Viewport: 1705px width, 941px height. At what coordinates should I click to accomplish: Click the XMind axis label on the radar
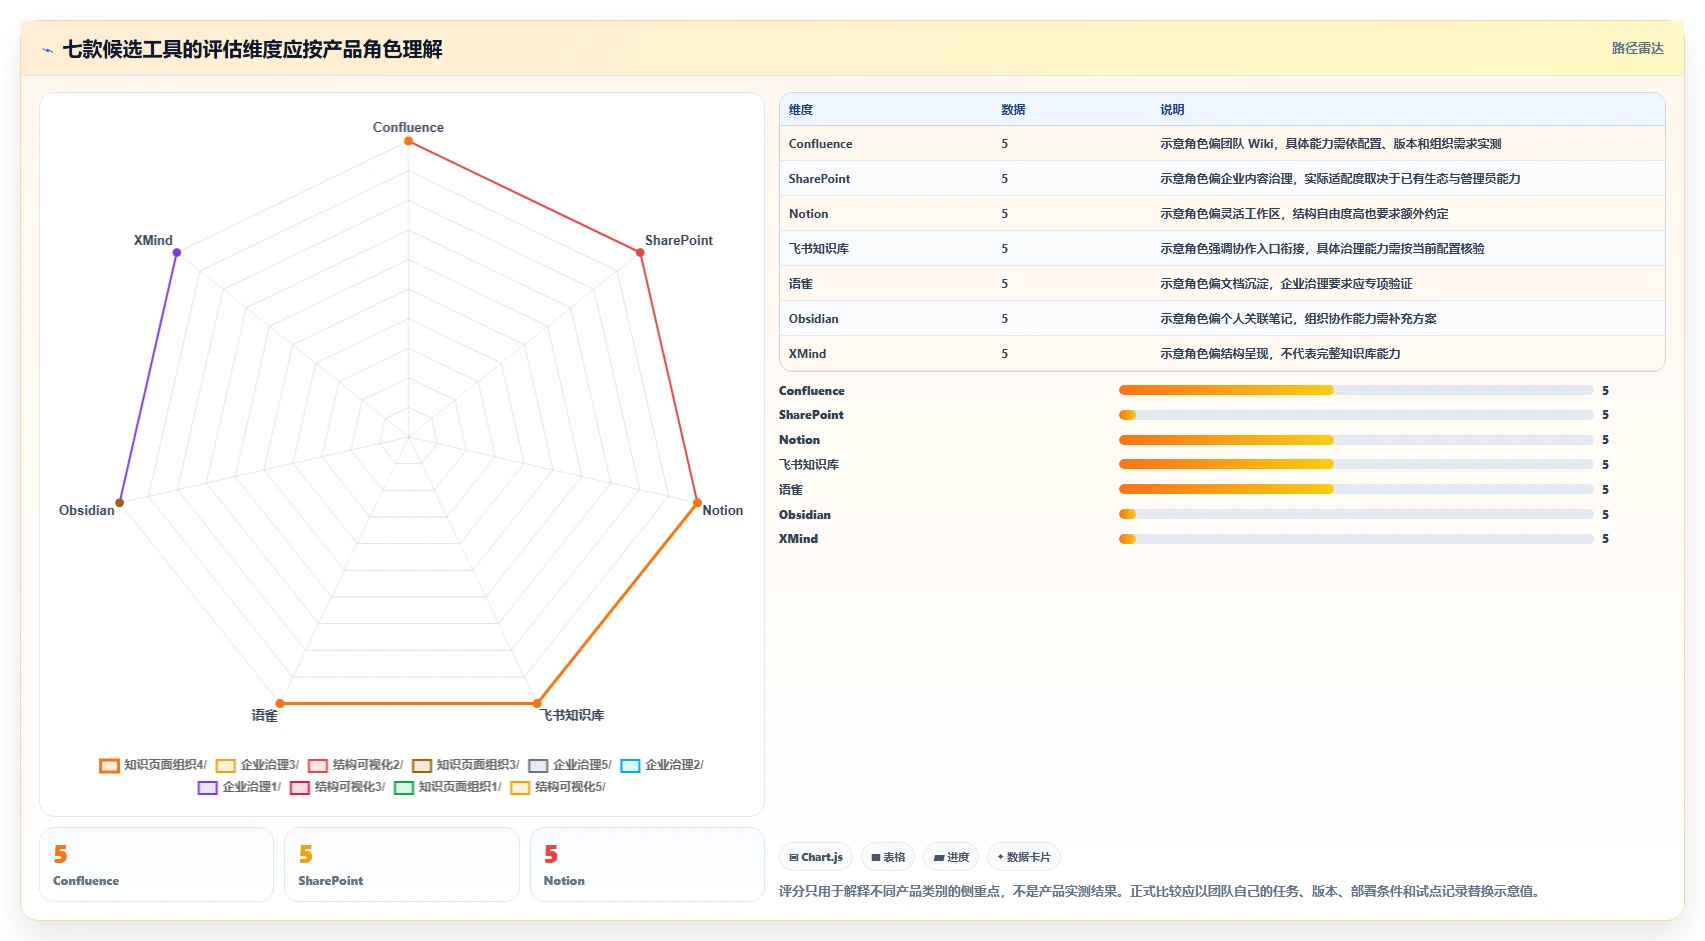pos(153,240)
